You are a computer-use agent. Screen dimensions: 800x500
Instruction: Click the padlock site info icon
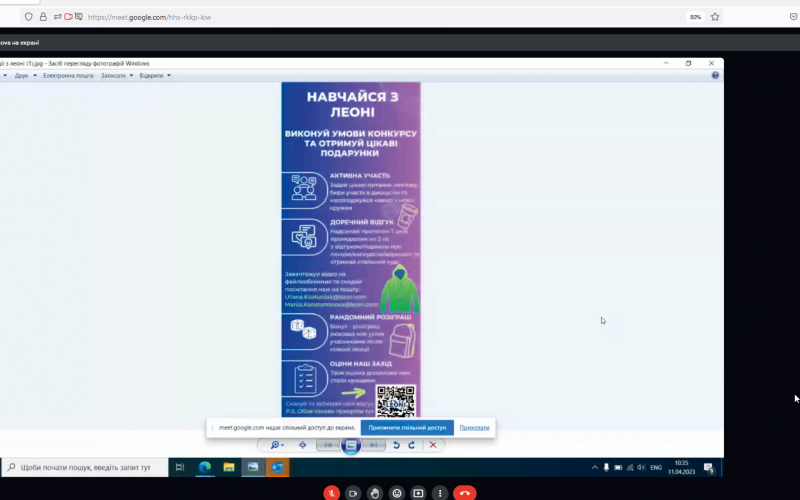(43, 17)
